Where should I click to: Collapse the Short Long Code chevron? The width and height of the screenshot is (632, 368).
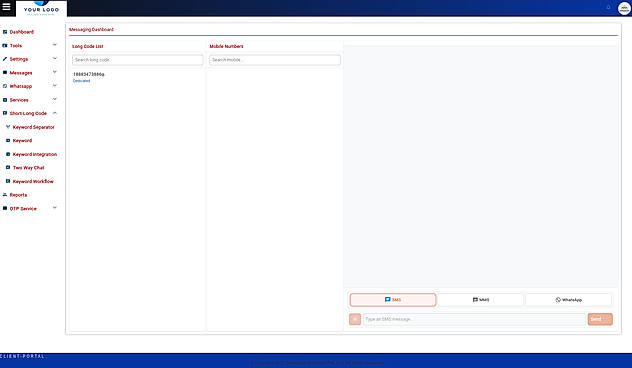(x=55, y=113)
